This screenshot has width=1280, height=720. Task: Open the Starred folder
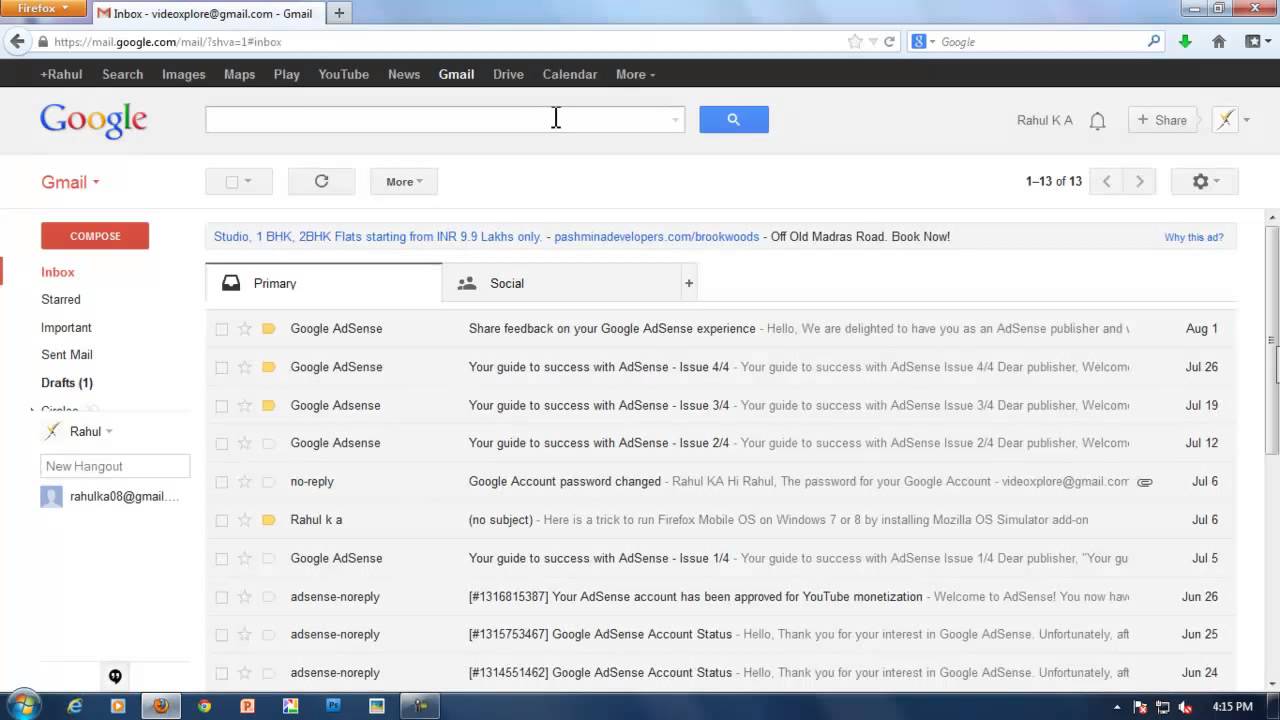click(61, 299)
